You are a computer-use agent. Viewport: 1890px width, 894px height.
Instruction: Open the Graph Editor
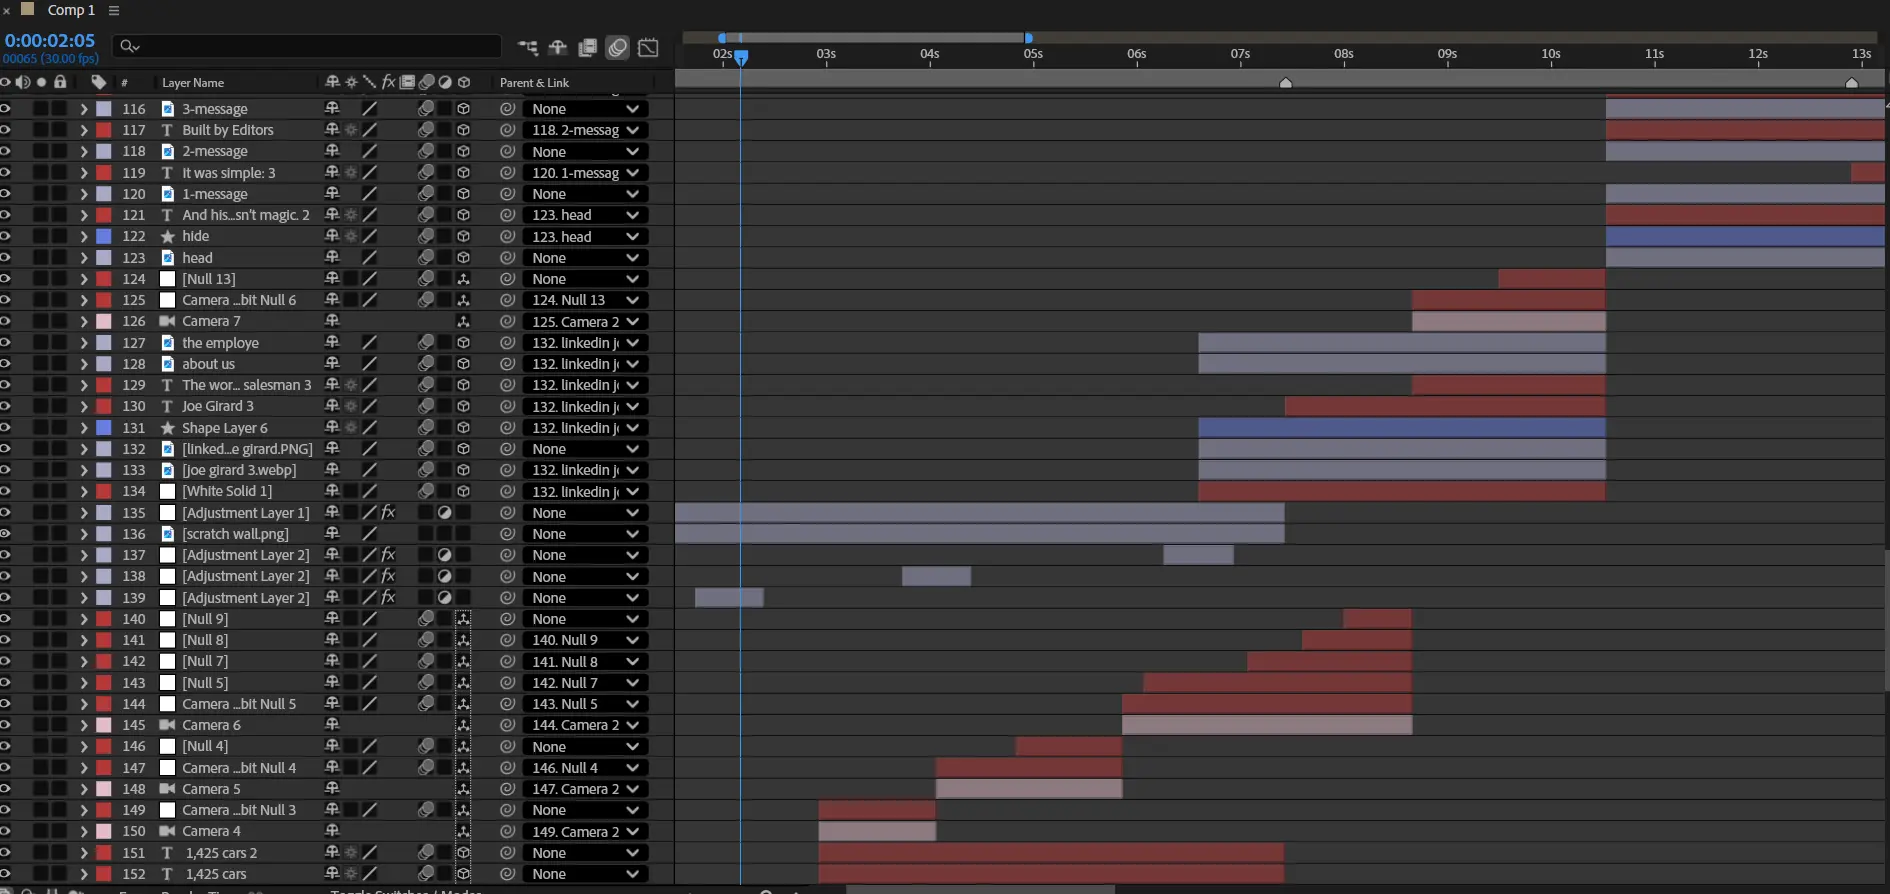click(x=648, y=47)
